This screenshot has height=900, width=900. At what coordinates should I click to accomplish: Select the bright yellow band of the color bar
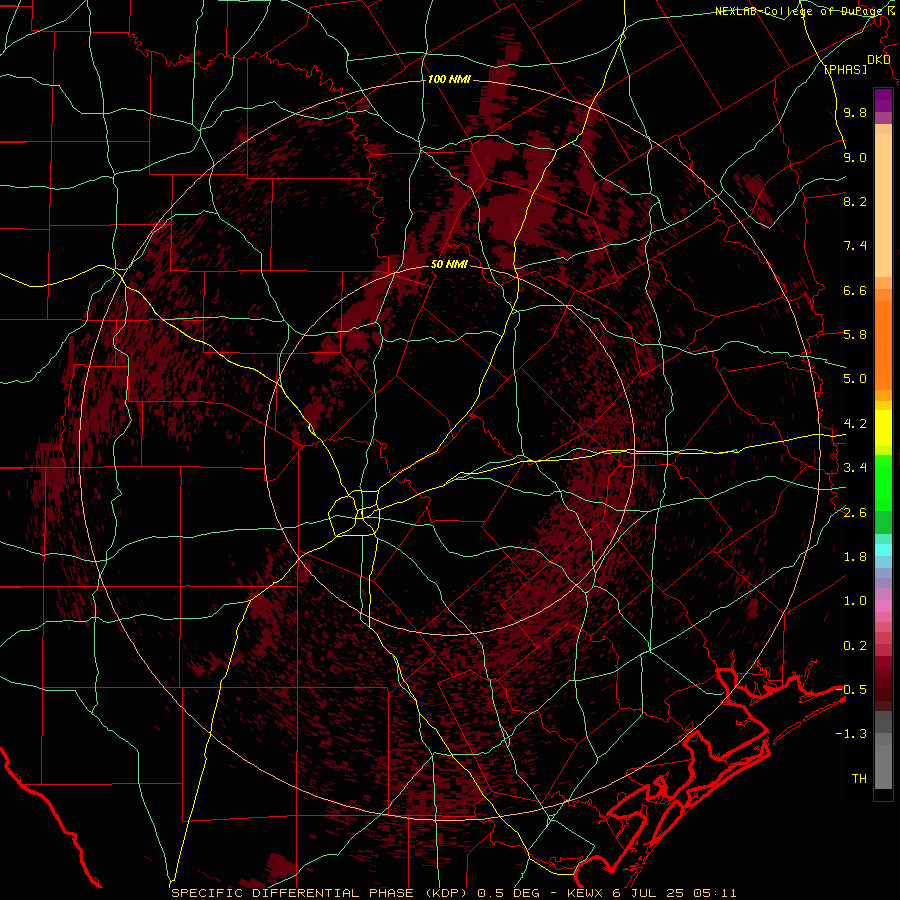[883, 428]
